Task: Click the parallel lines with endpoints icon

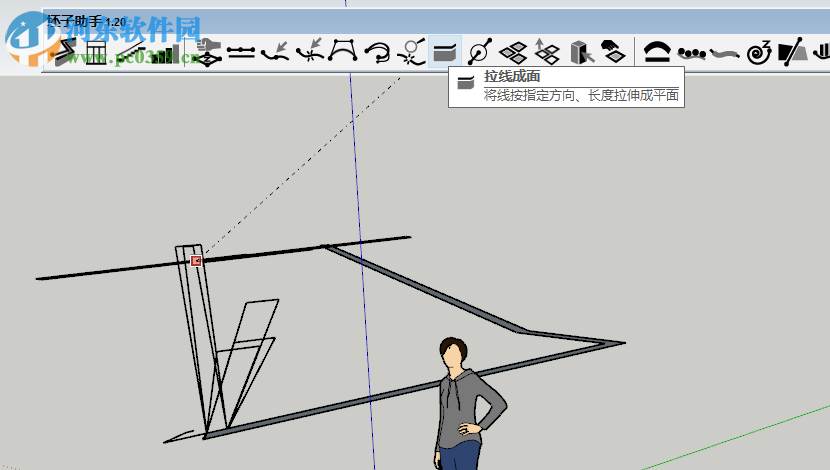Action: click(x=241, y=52)
